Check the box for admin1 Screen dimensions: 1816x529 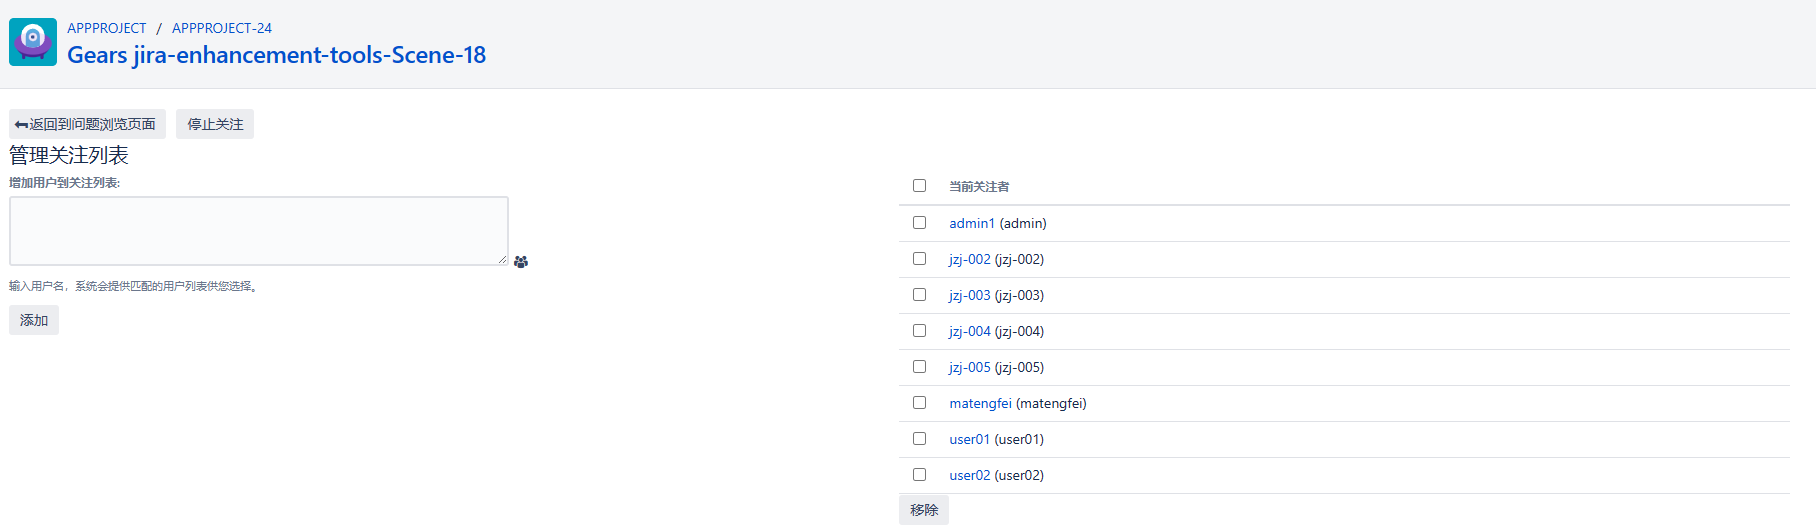tap(919, 223)
